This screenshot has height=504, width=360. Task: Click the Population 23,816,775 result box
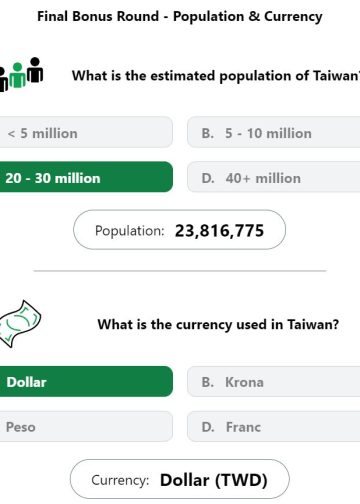(x=179, y=230)
